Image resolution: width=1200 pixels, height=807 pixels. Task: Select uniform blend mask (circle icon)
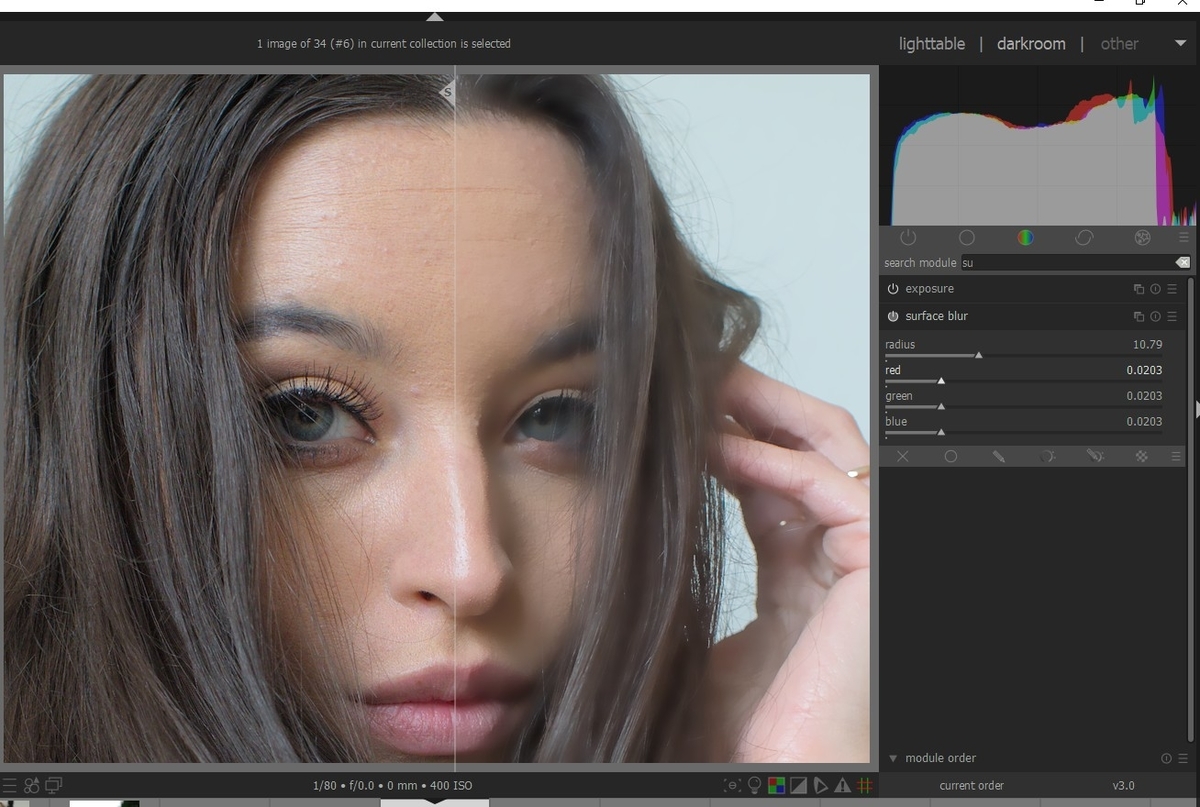pos(951,456)
